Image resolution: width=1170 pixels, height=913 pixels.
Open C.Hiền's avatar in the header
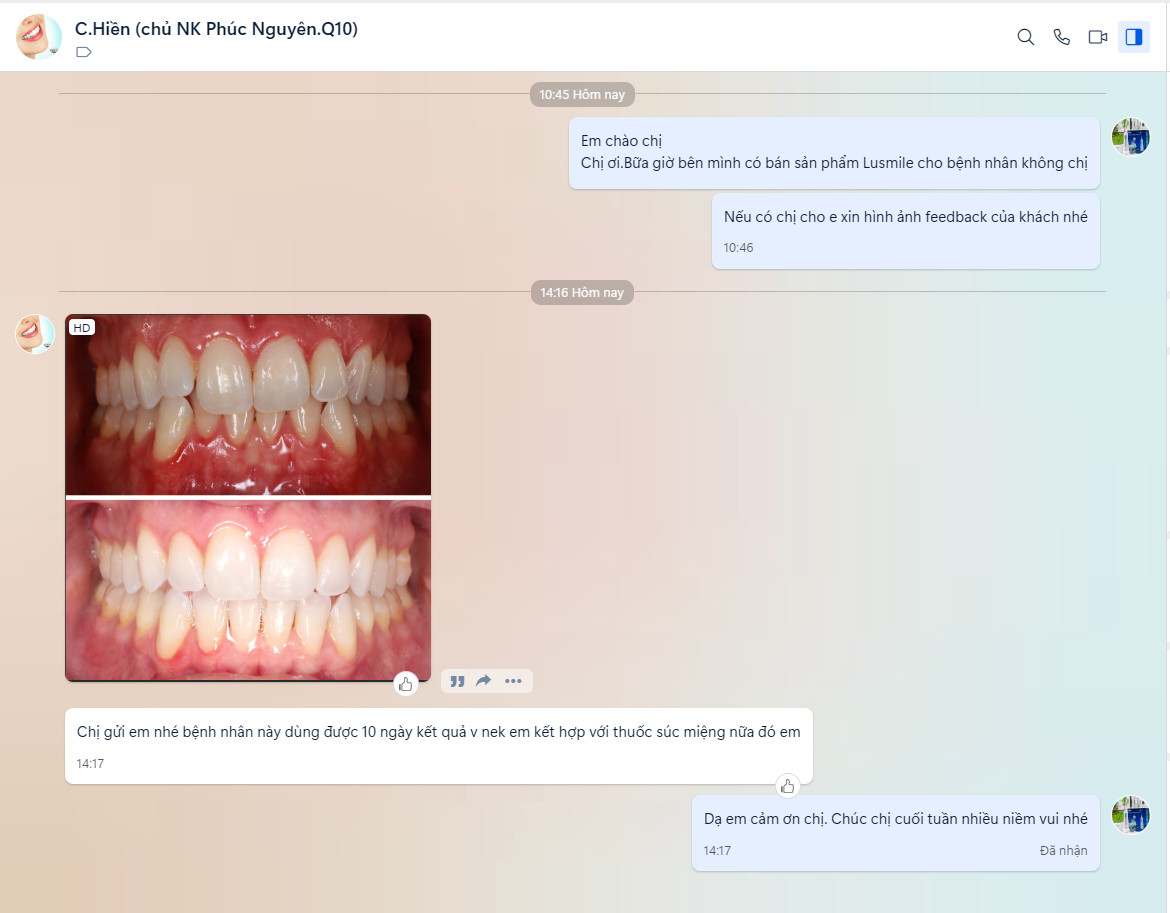pyautogui.click(x=39, y=37)
